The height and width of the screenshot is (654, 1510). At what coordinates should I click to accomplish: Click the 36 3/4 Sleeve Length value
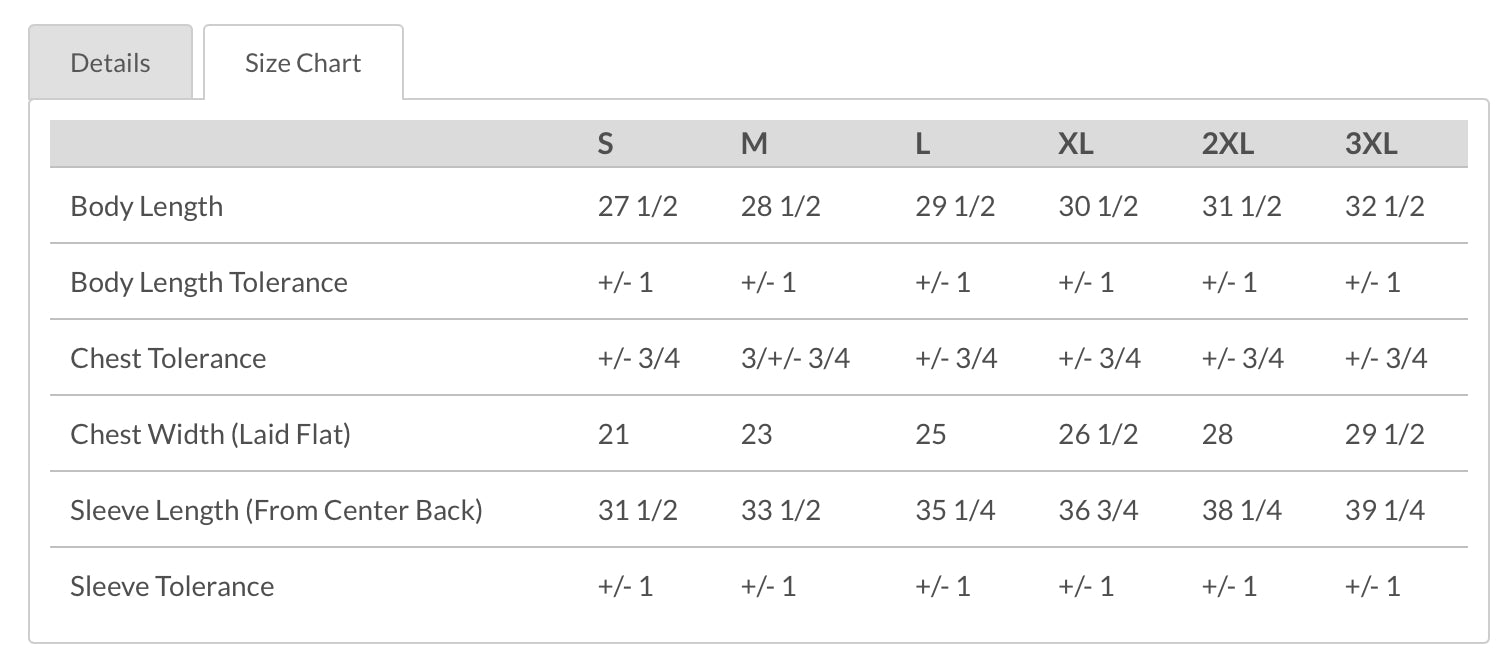(x=1098, y=510)
